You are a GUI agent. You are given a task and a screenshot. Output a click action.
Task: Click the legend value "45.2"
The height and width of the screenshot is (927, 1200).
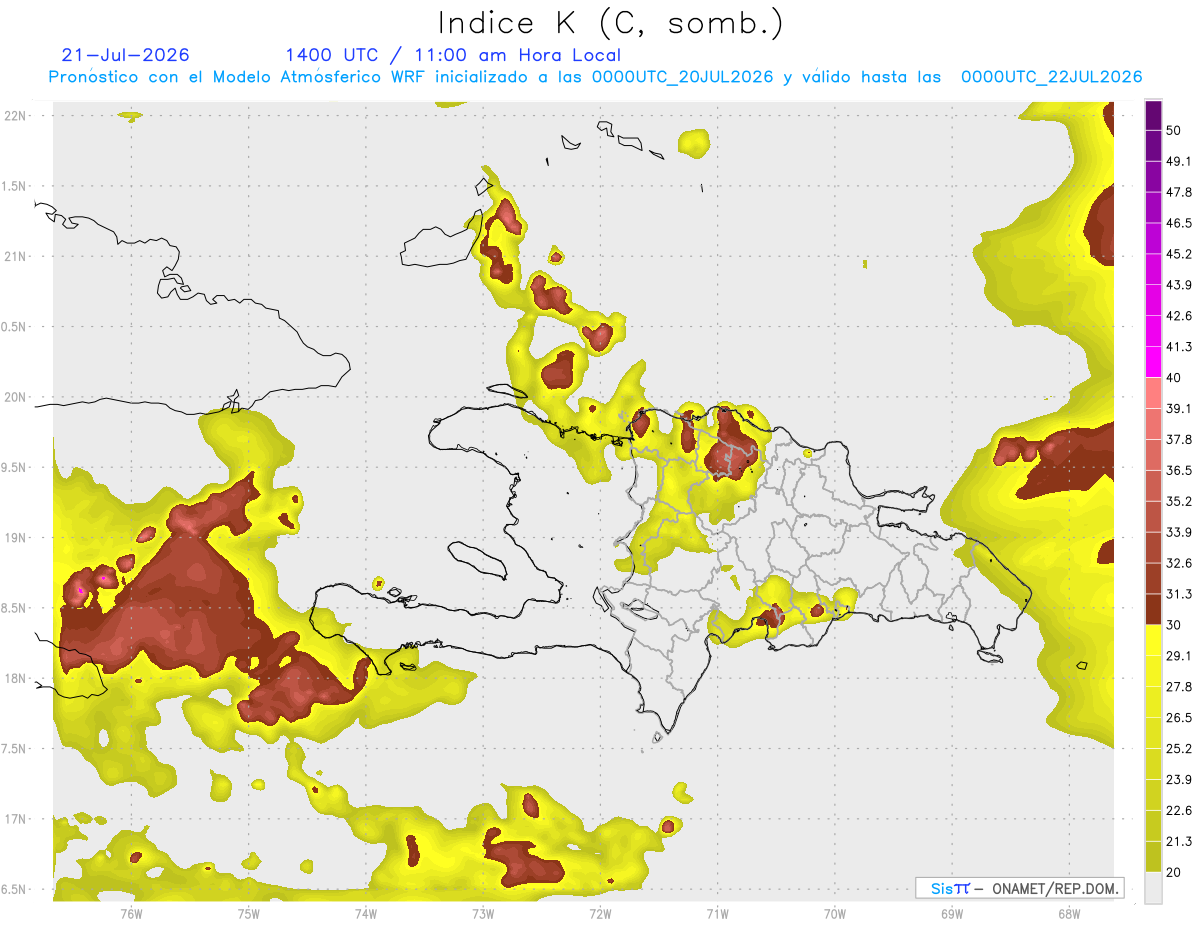[1178, 254]
